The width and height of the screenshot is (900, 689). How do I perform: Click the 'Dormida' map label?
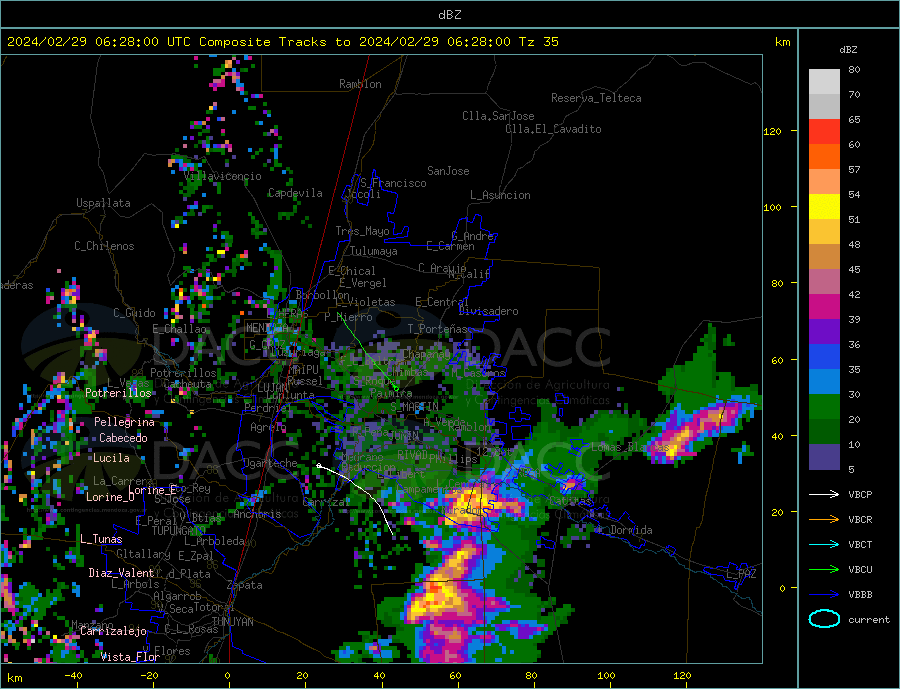tap(631, 530)
